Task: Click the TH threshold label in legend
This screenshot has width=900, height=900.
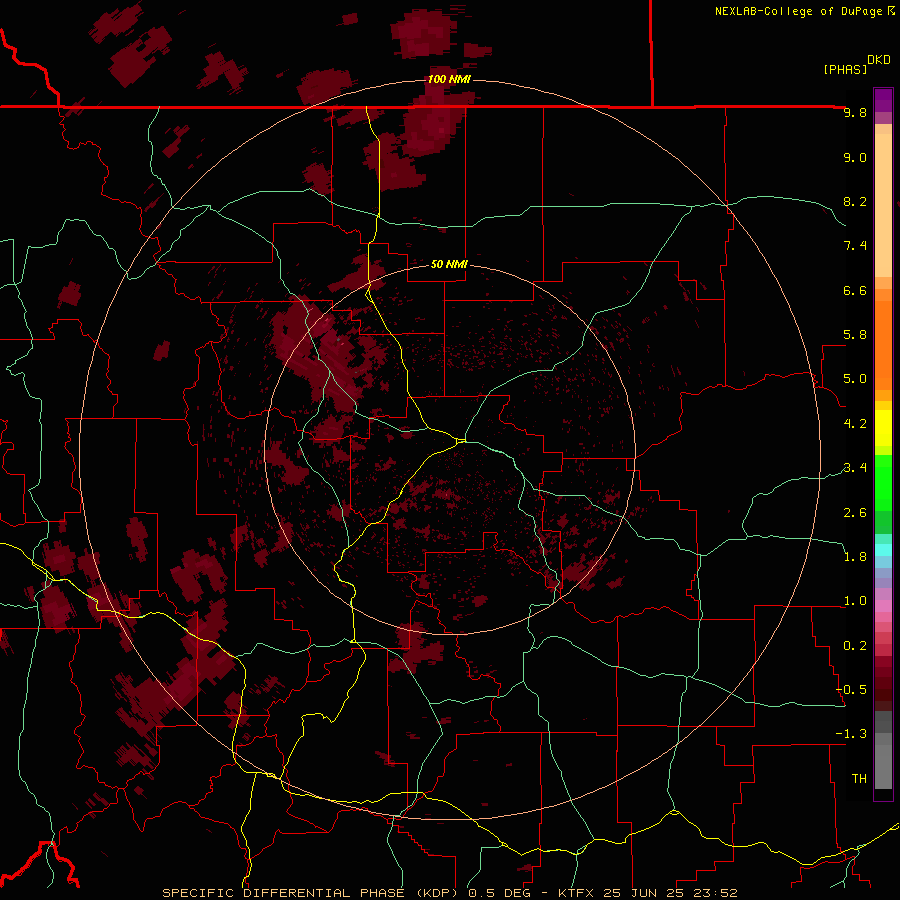Action: point(859,779)
